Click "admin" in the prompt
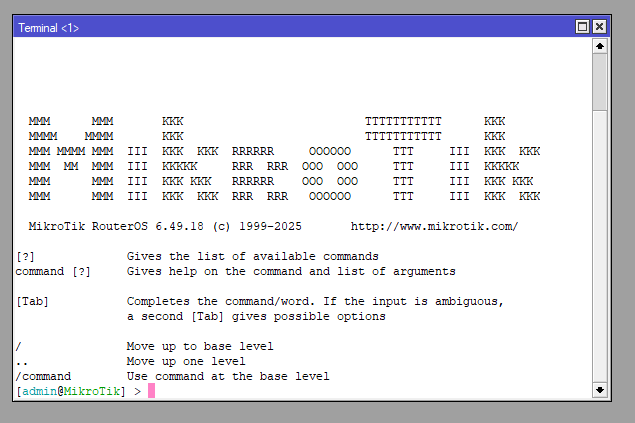The height and width of the screenshot is (423, 635). [40, 391]
